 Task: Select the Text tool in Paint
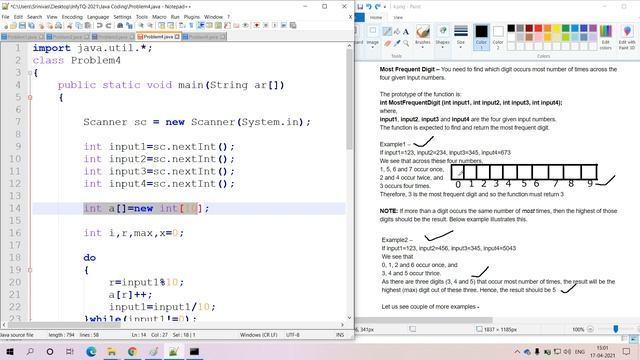[x=406, y=32]
